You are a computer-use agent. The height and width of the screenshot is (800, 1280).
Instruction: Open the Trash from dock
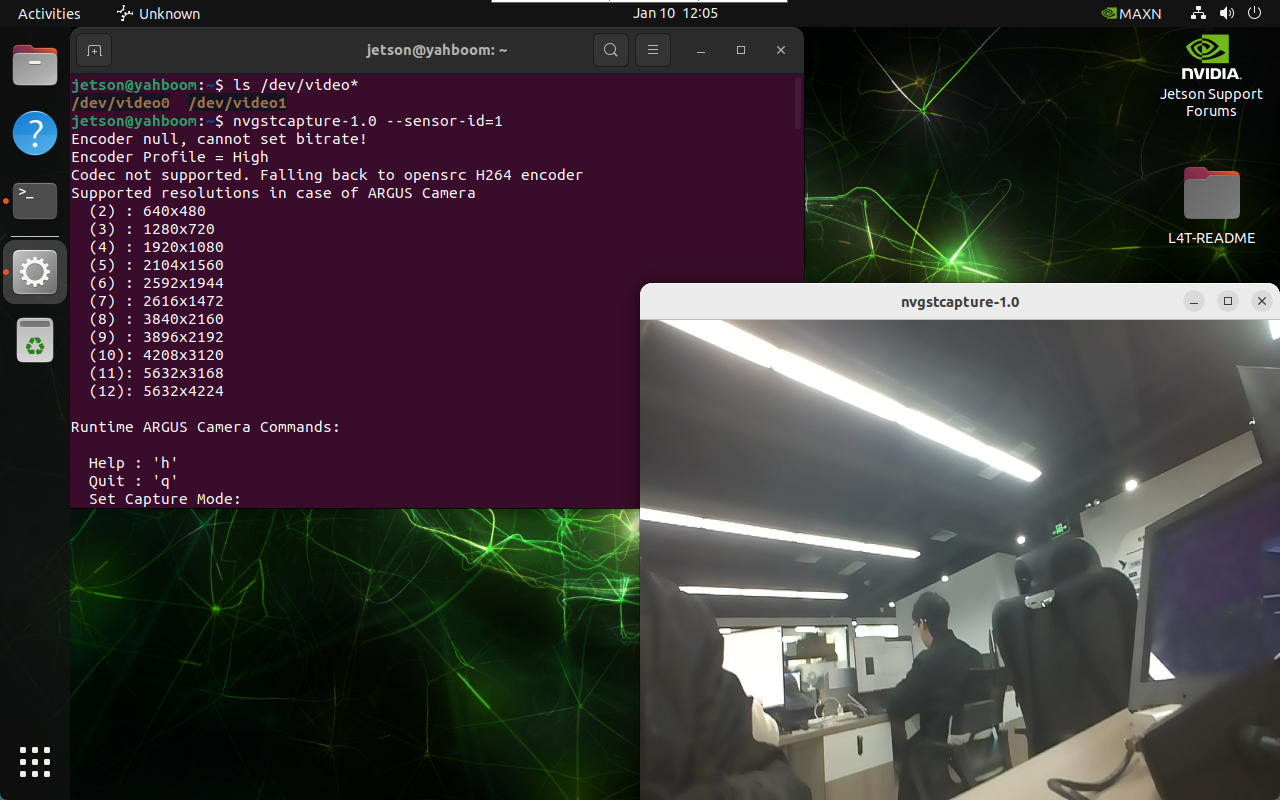tap(35, 340)
